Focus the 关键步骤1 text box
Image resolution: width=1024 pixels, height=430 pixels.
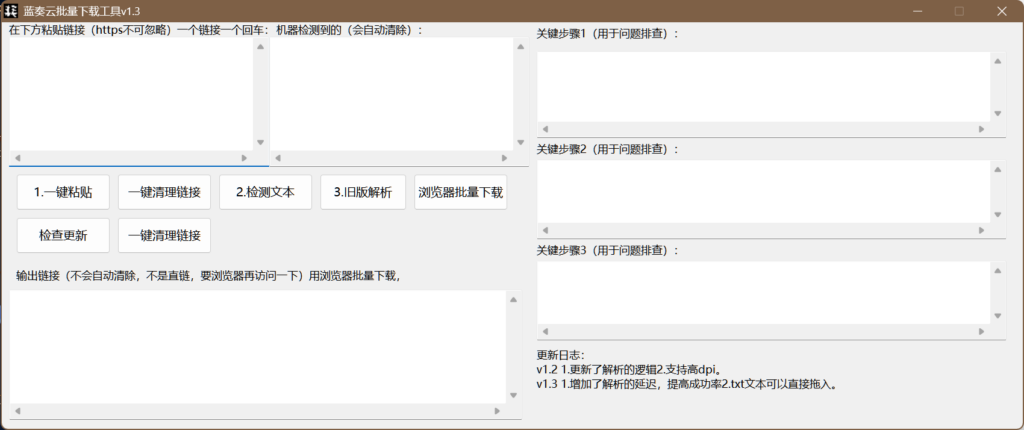(763, 87)
